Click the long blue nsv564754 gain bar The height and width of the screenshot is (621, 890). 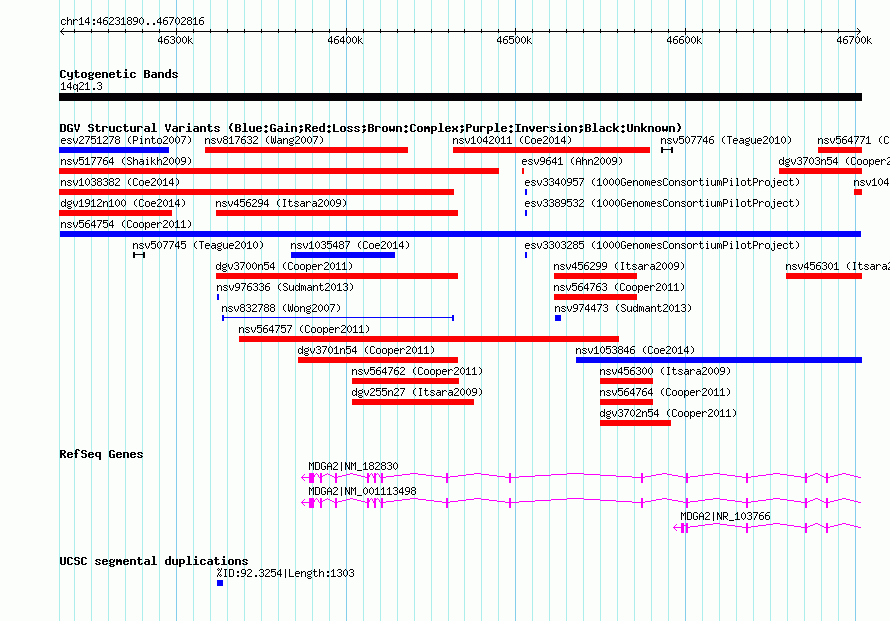click(x=460, y=234)
